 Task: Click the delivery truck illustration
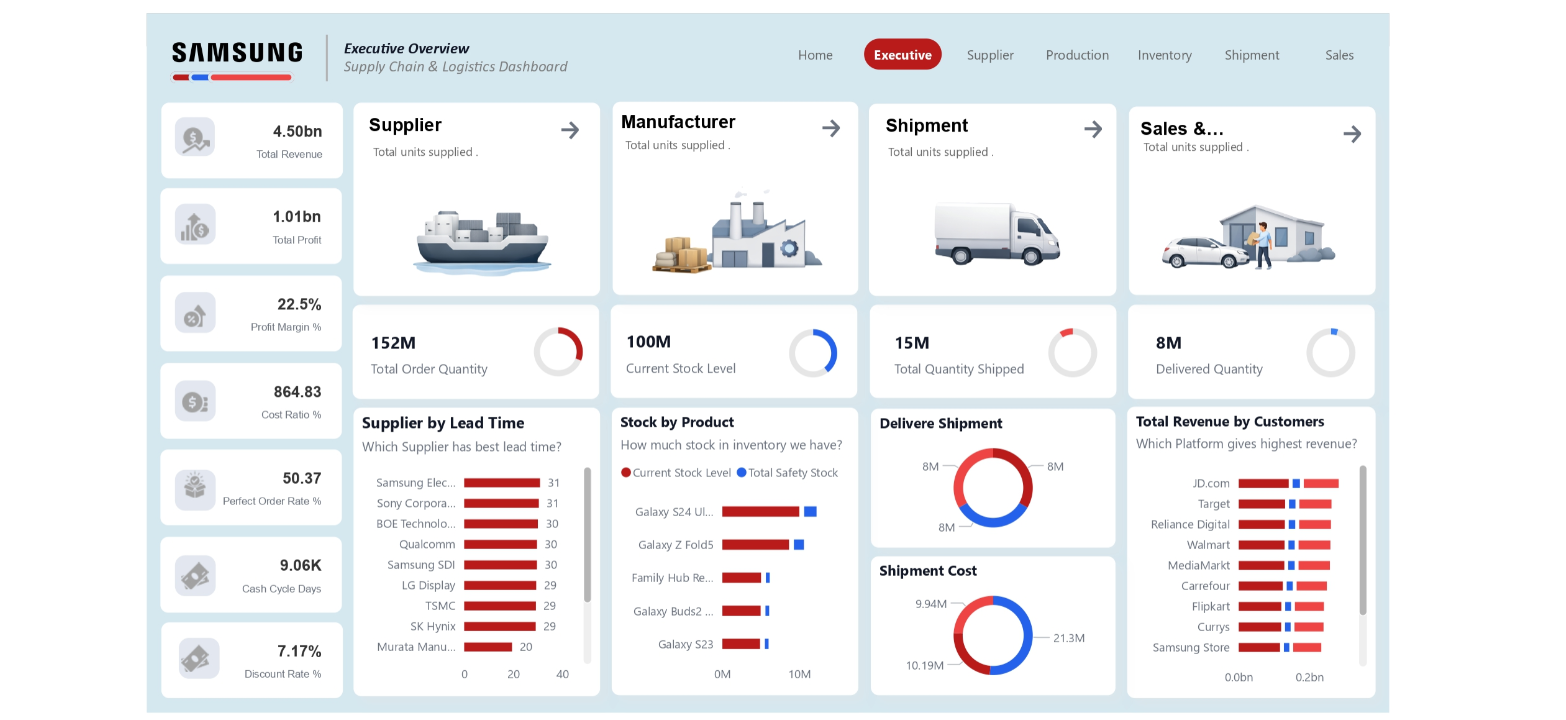coord(997,234)
